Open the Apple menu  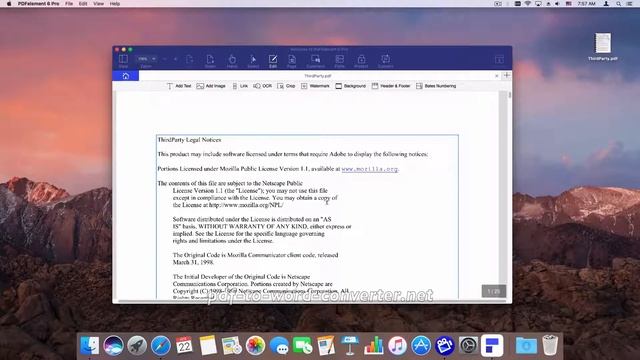pyautogui.click(x=9, y=3)
